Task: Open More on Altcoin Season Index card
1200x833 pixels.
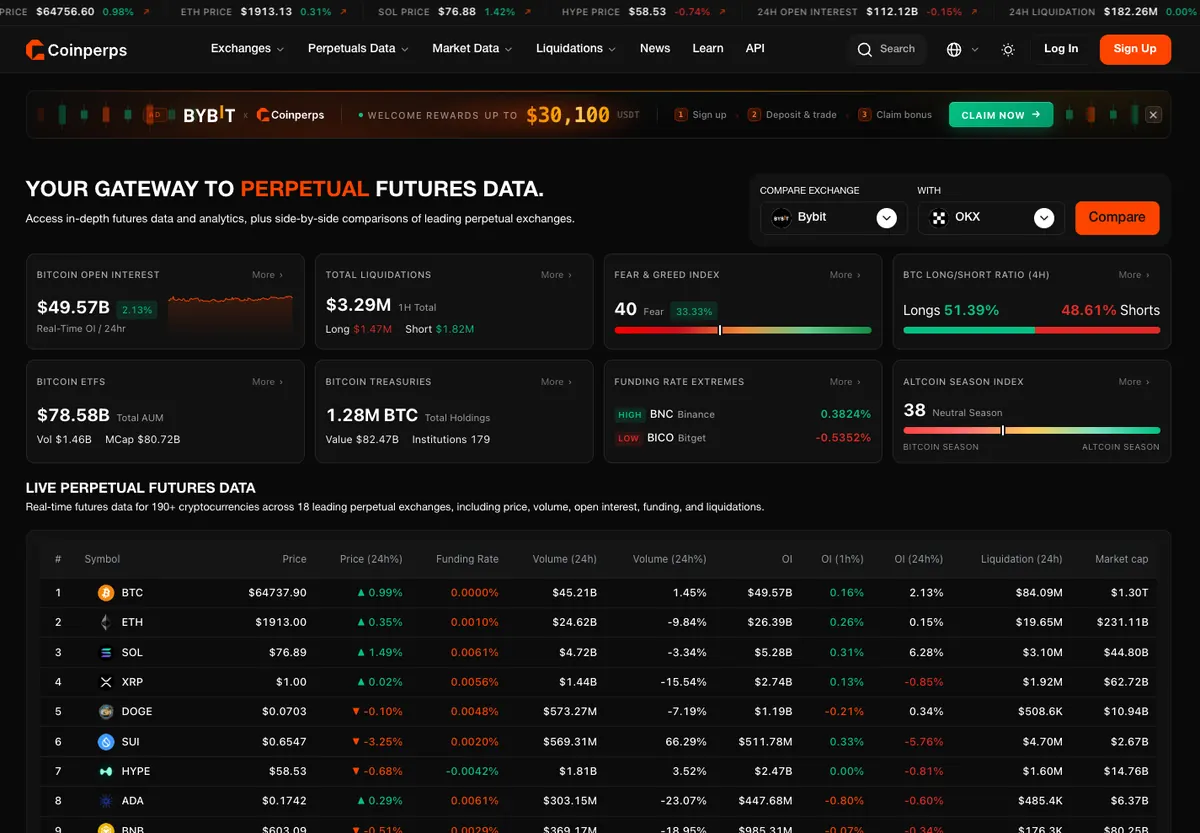Action: click(1134, 382)
